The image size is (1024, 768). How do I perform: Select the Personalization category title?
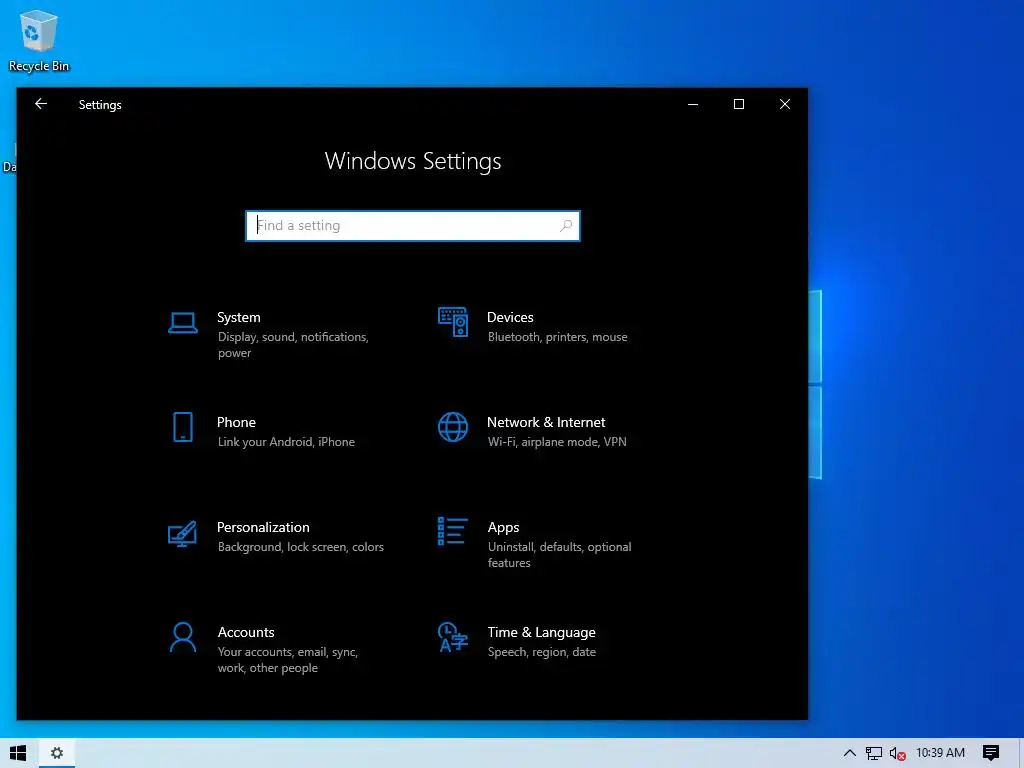tap(263, 527)
